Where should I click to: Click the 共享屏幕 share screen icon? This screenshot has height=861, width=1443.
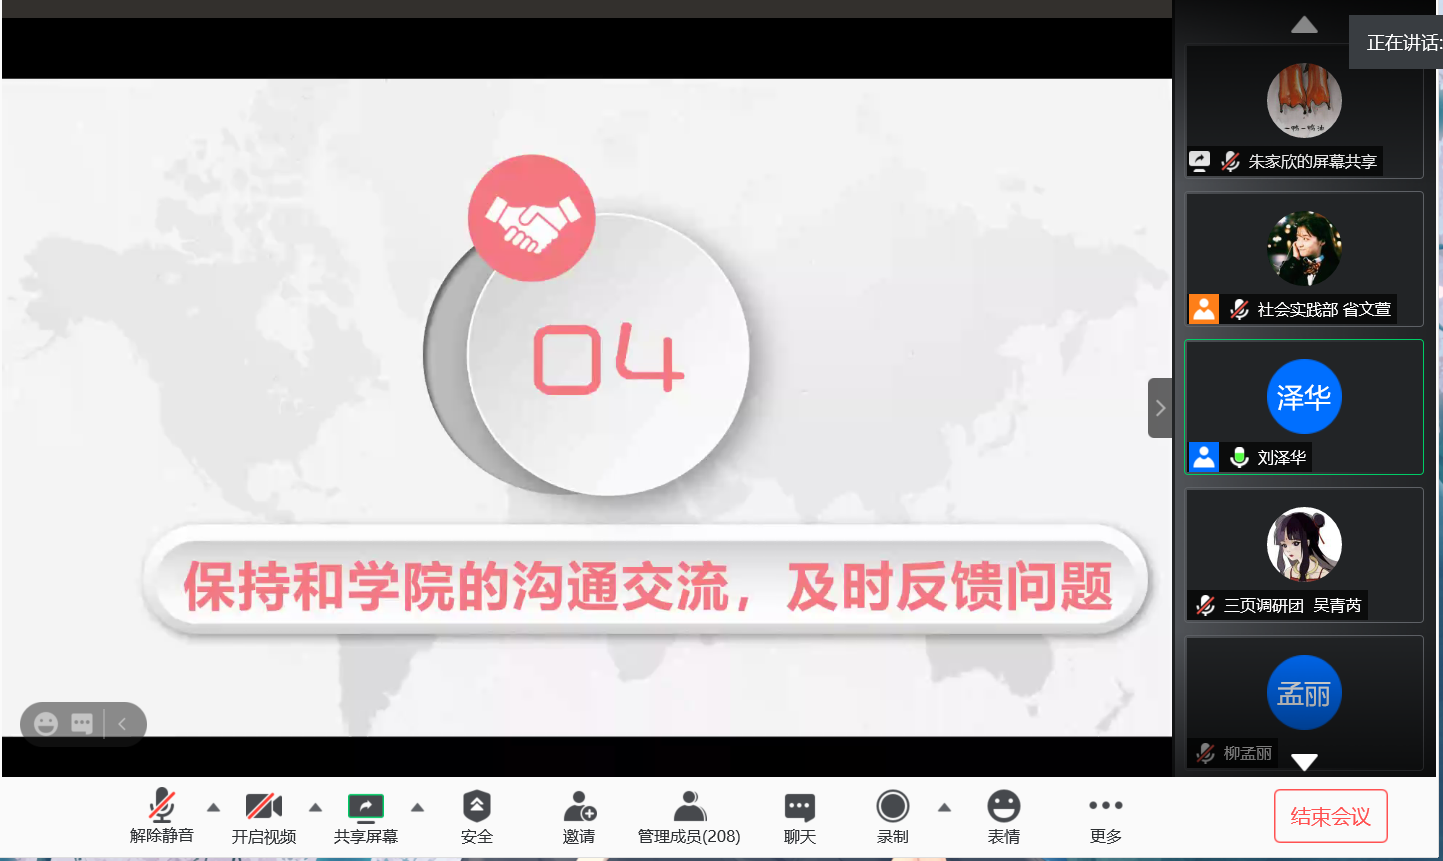(x=365, y=807)
